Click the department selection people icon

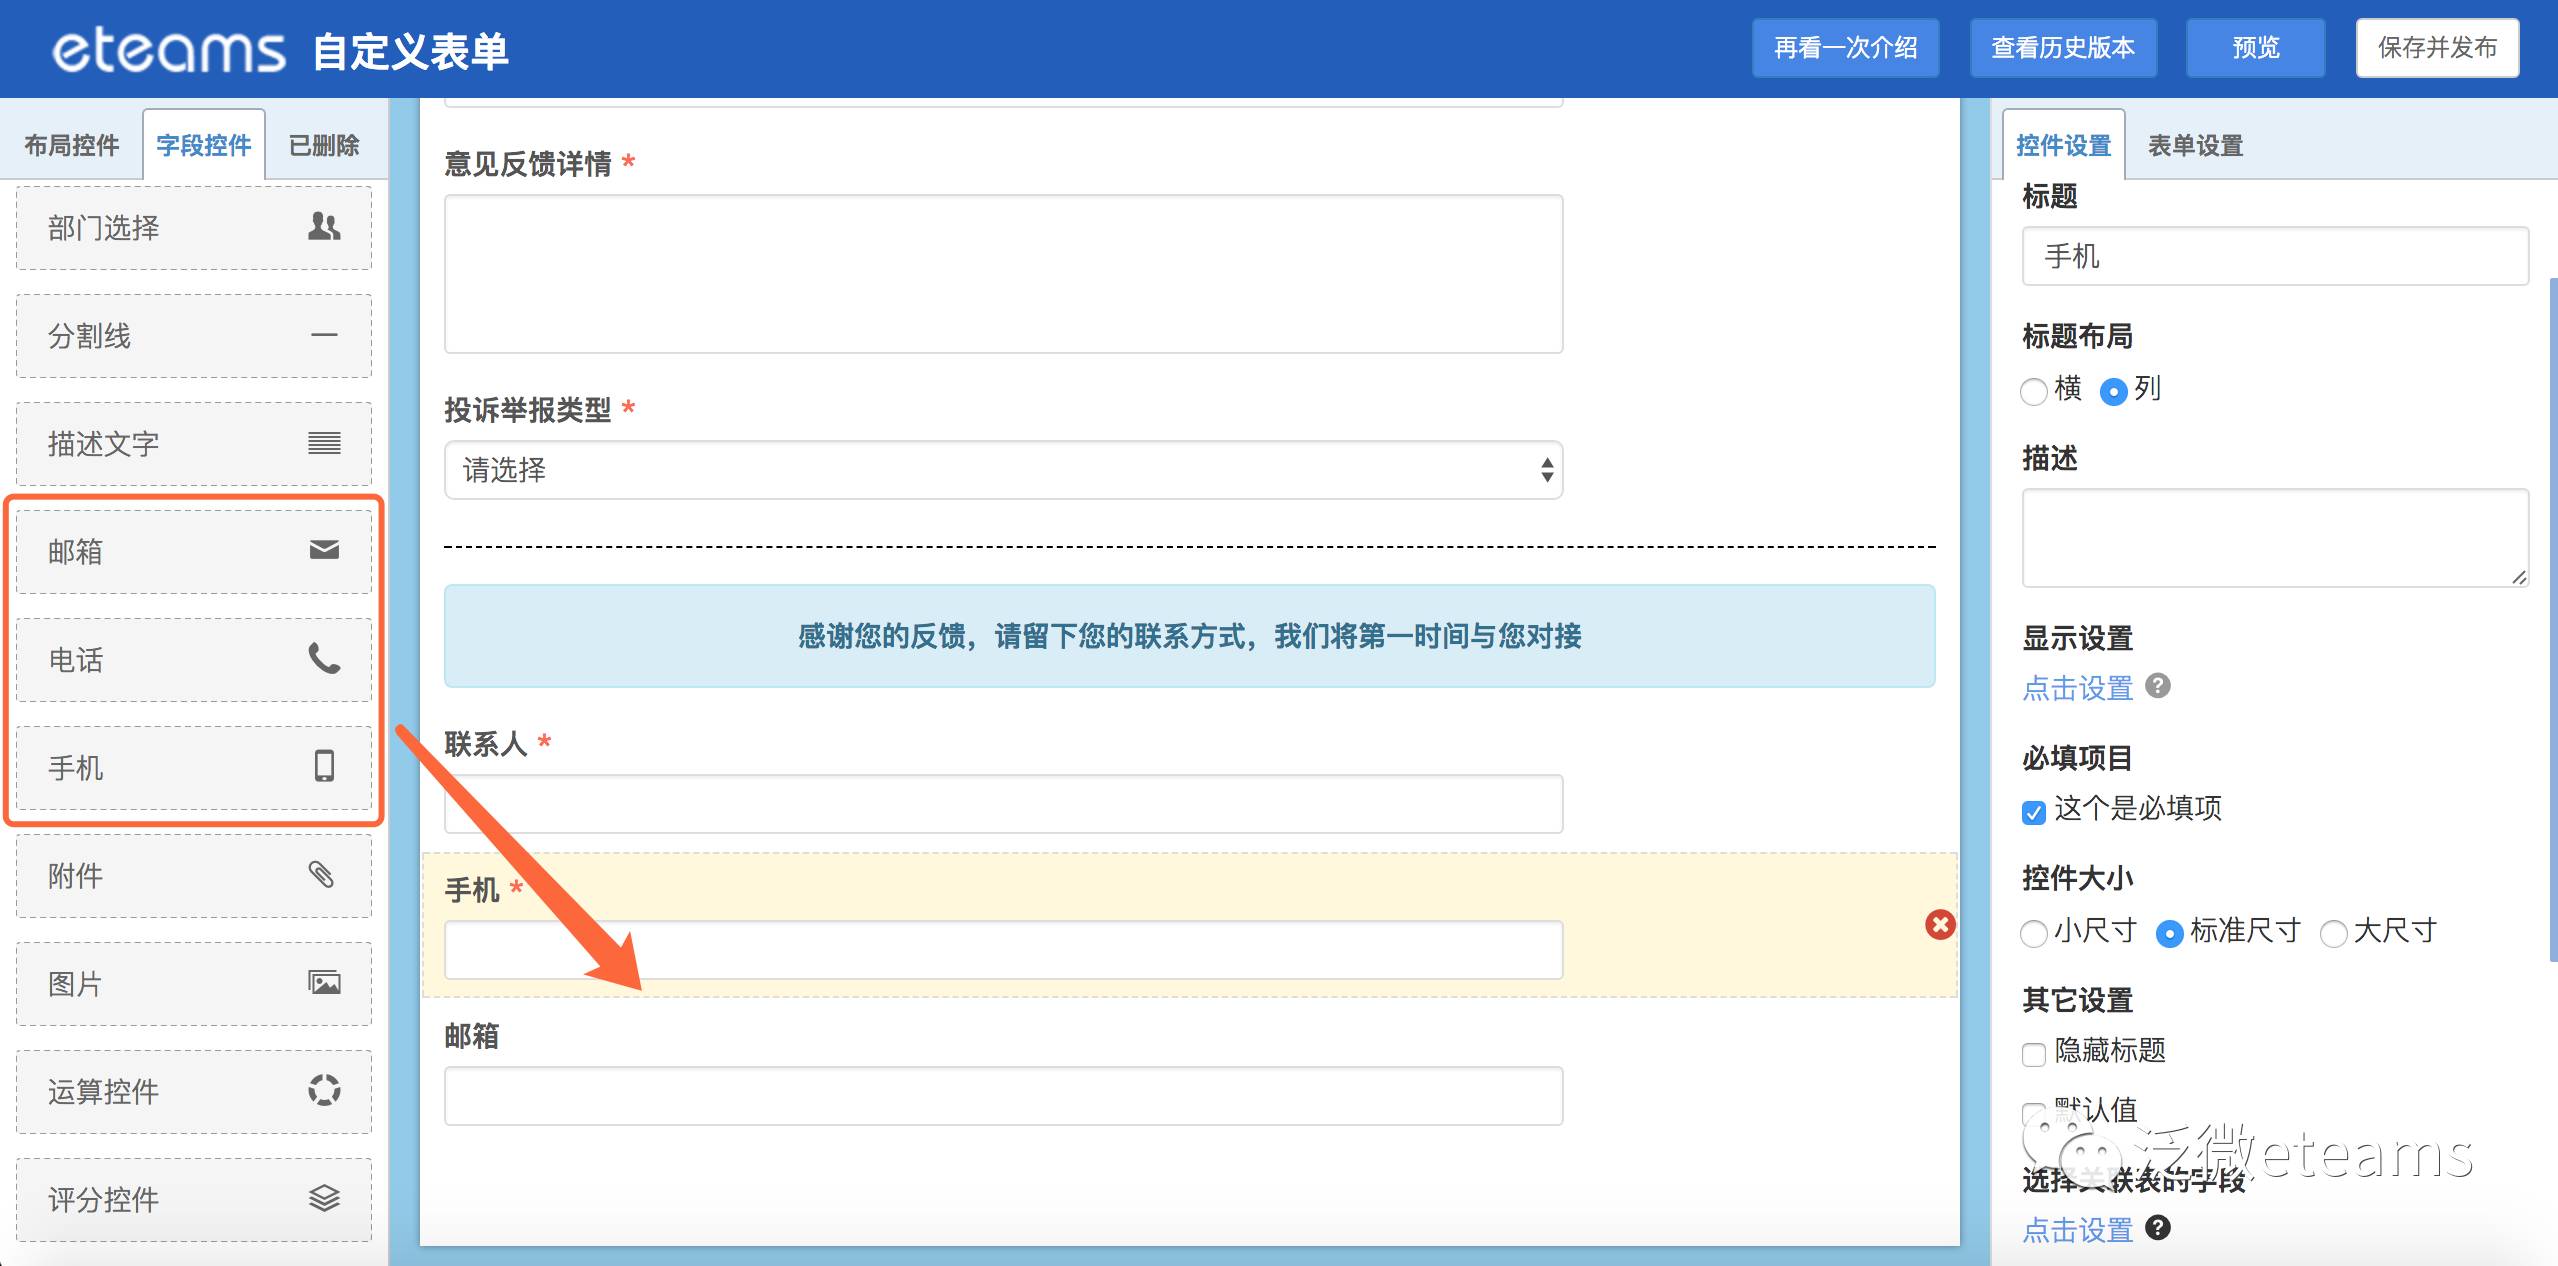coord(323,226)
